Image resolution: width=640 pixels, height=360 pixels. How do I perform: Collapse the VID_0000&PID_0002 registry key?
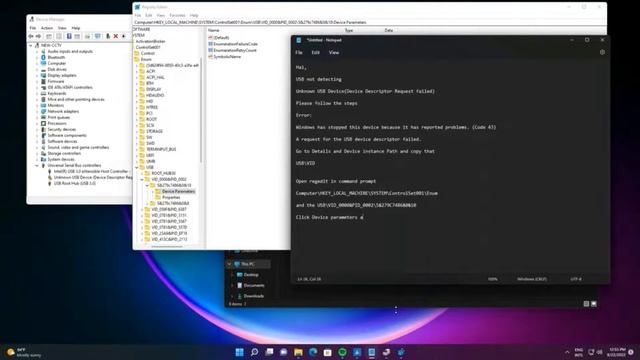click(x=142, y=180)
